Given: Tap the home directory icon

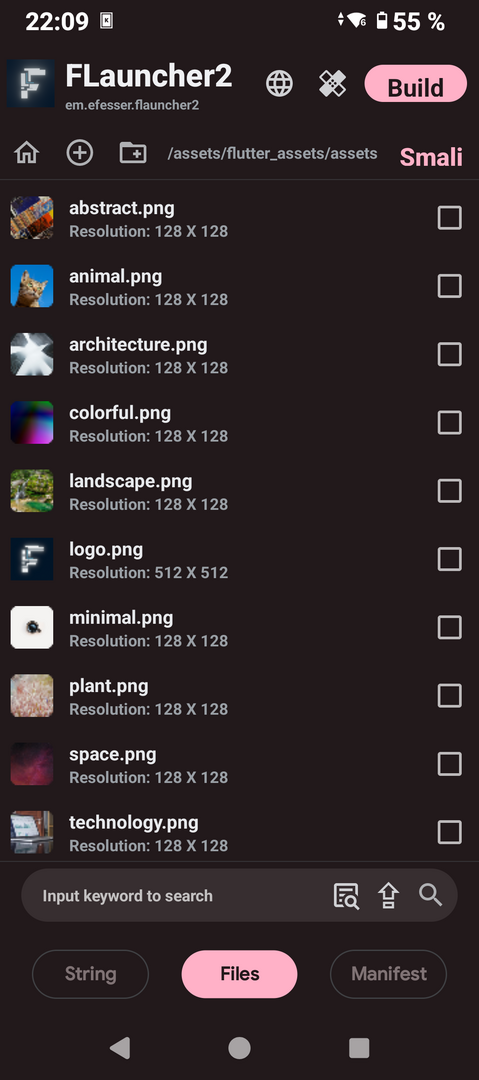Looking at the screenshot, I should click(26, 152).
